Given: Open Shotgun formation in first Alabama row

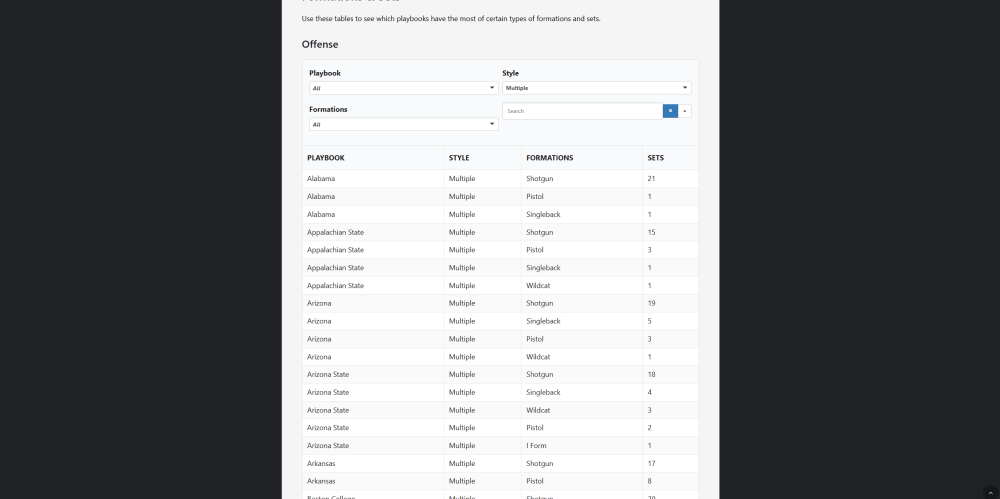Looking at the screenshot, I should point(539,179).
